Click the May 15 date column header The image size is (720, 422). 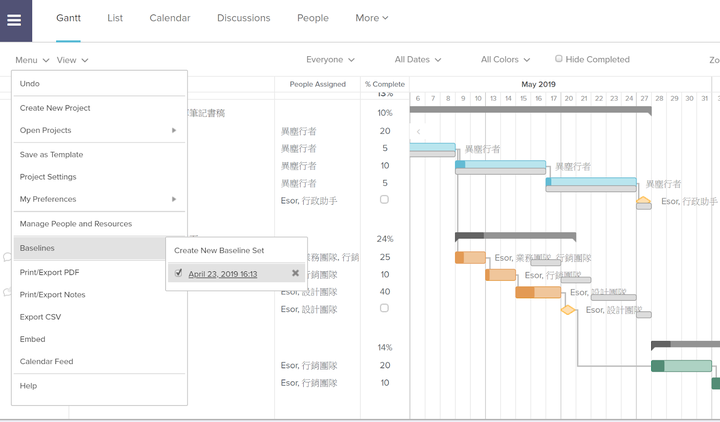tap(523, 98)
